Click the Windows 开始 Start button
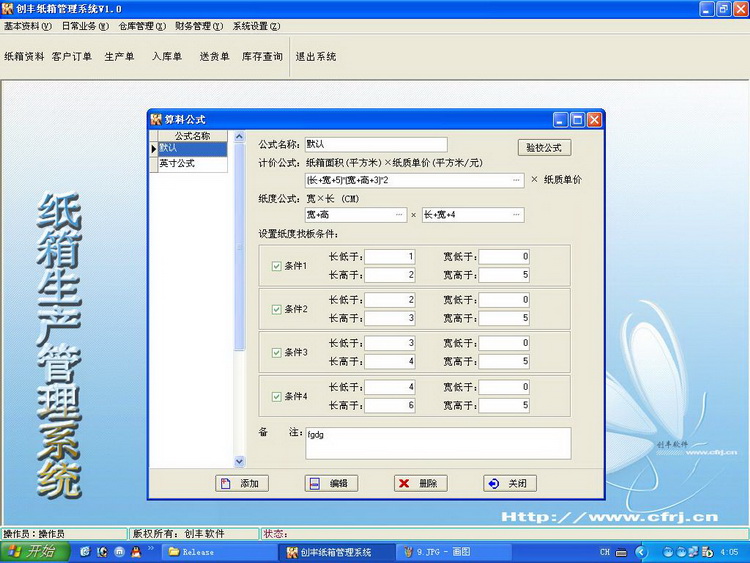750x563 pixels. [34, 552]
